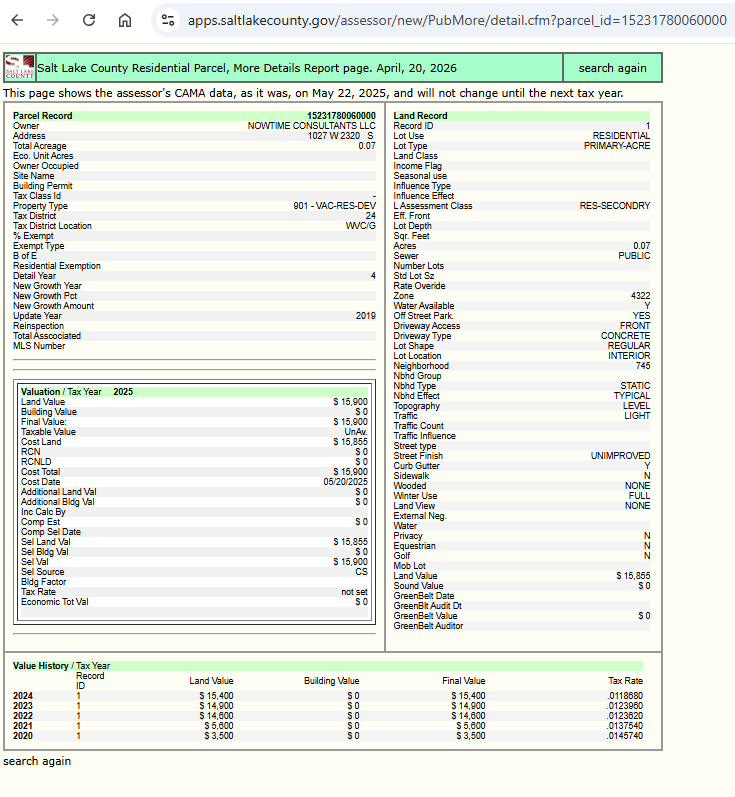Select the Land Record section header
Viewport: 735px width, 797px height.
click(x=420, y=116)
